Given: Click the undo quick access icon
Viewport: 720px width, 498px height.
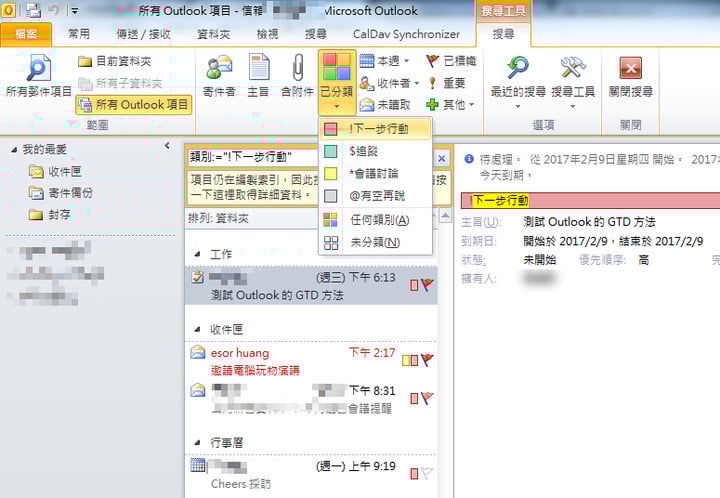Looking at the screenshot, I should pos(54,10).
